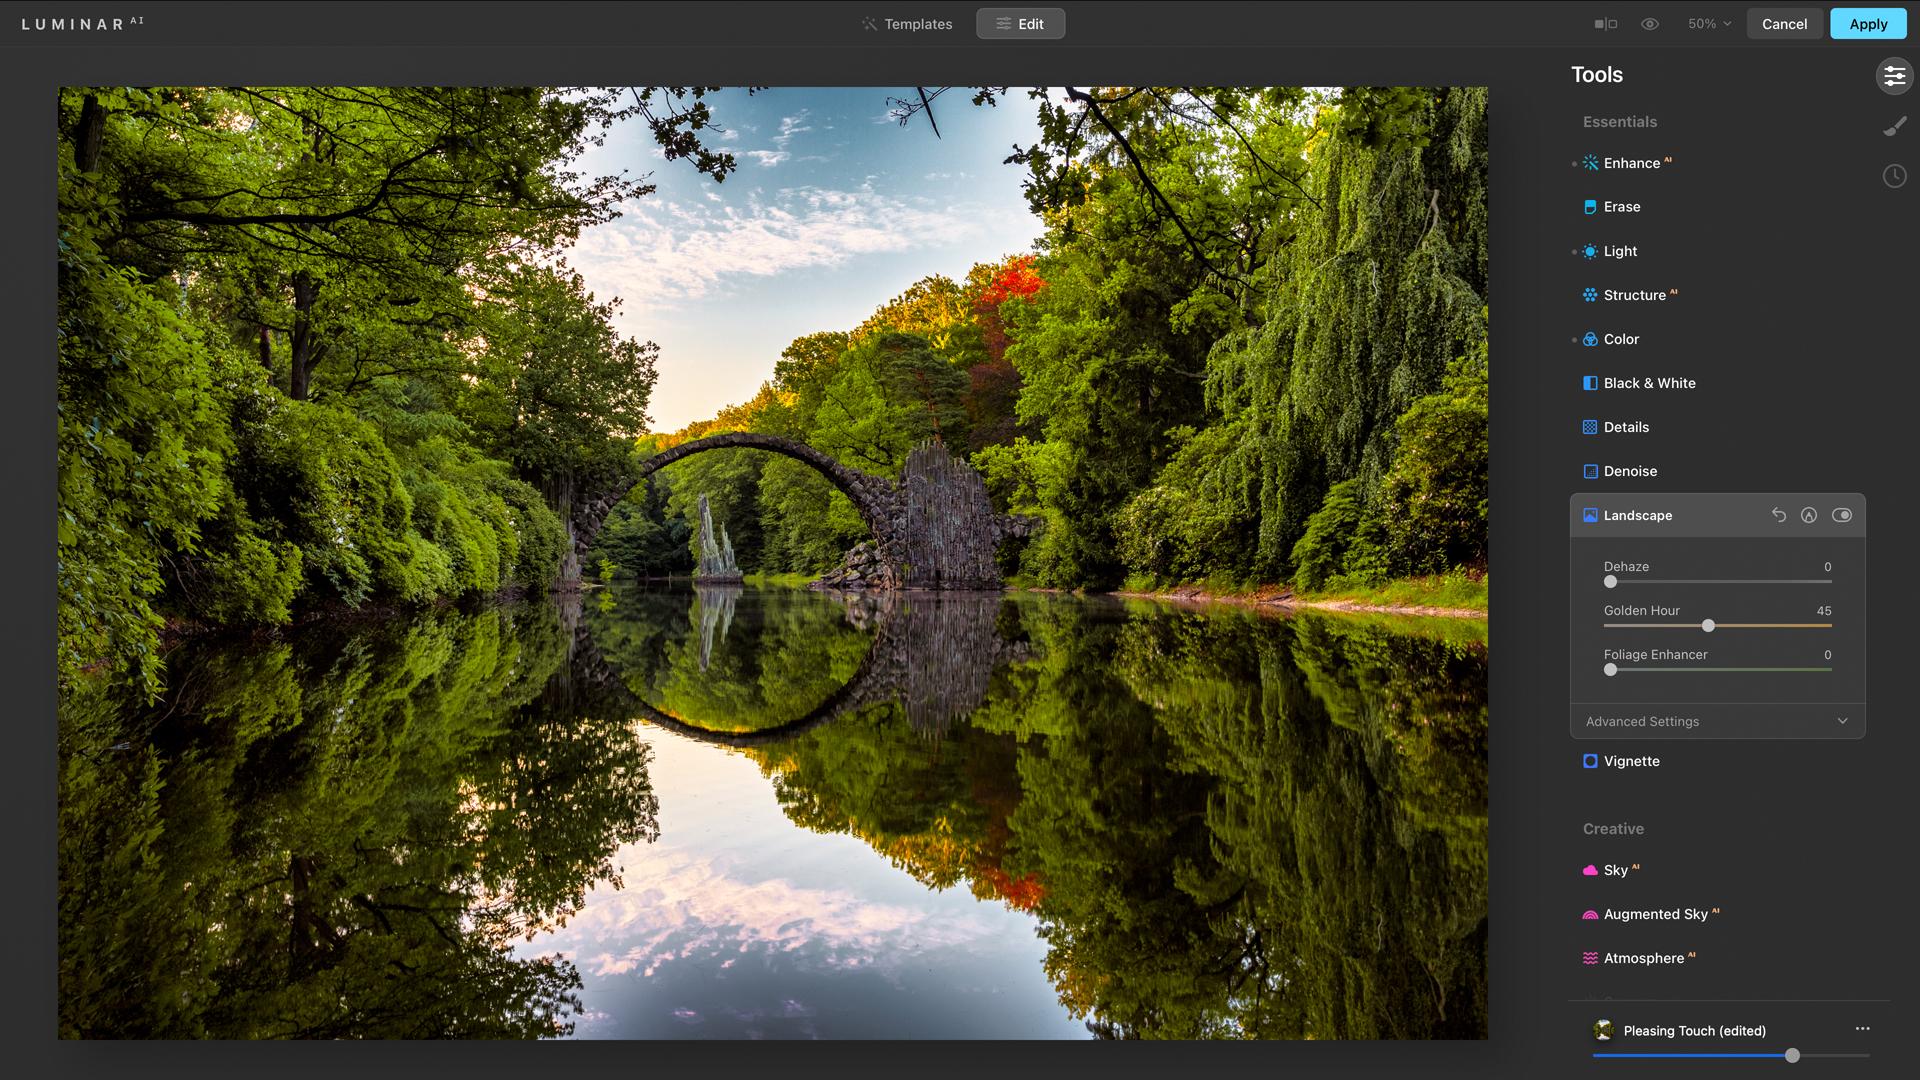Toggle the Landscape panel eye icon
The width and height of the screenshot is (1920, 1080).
(x=1842, y=514)
